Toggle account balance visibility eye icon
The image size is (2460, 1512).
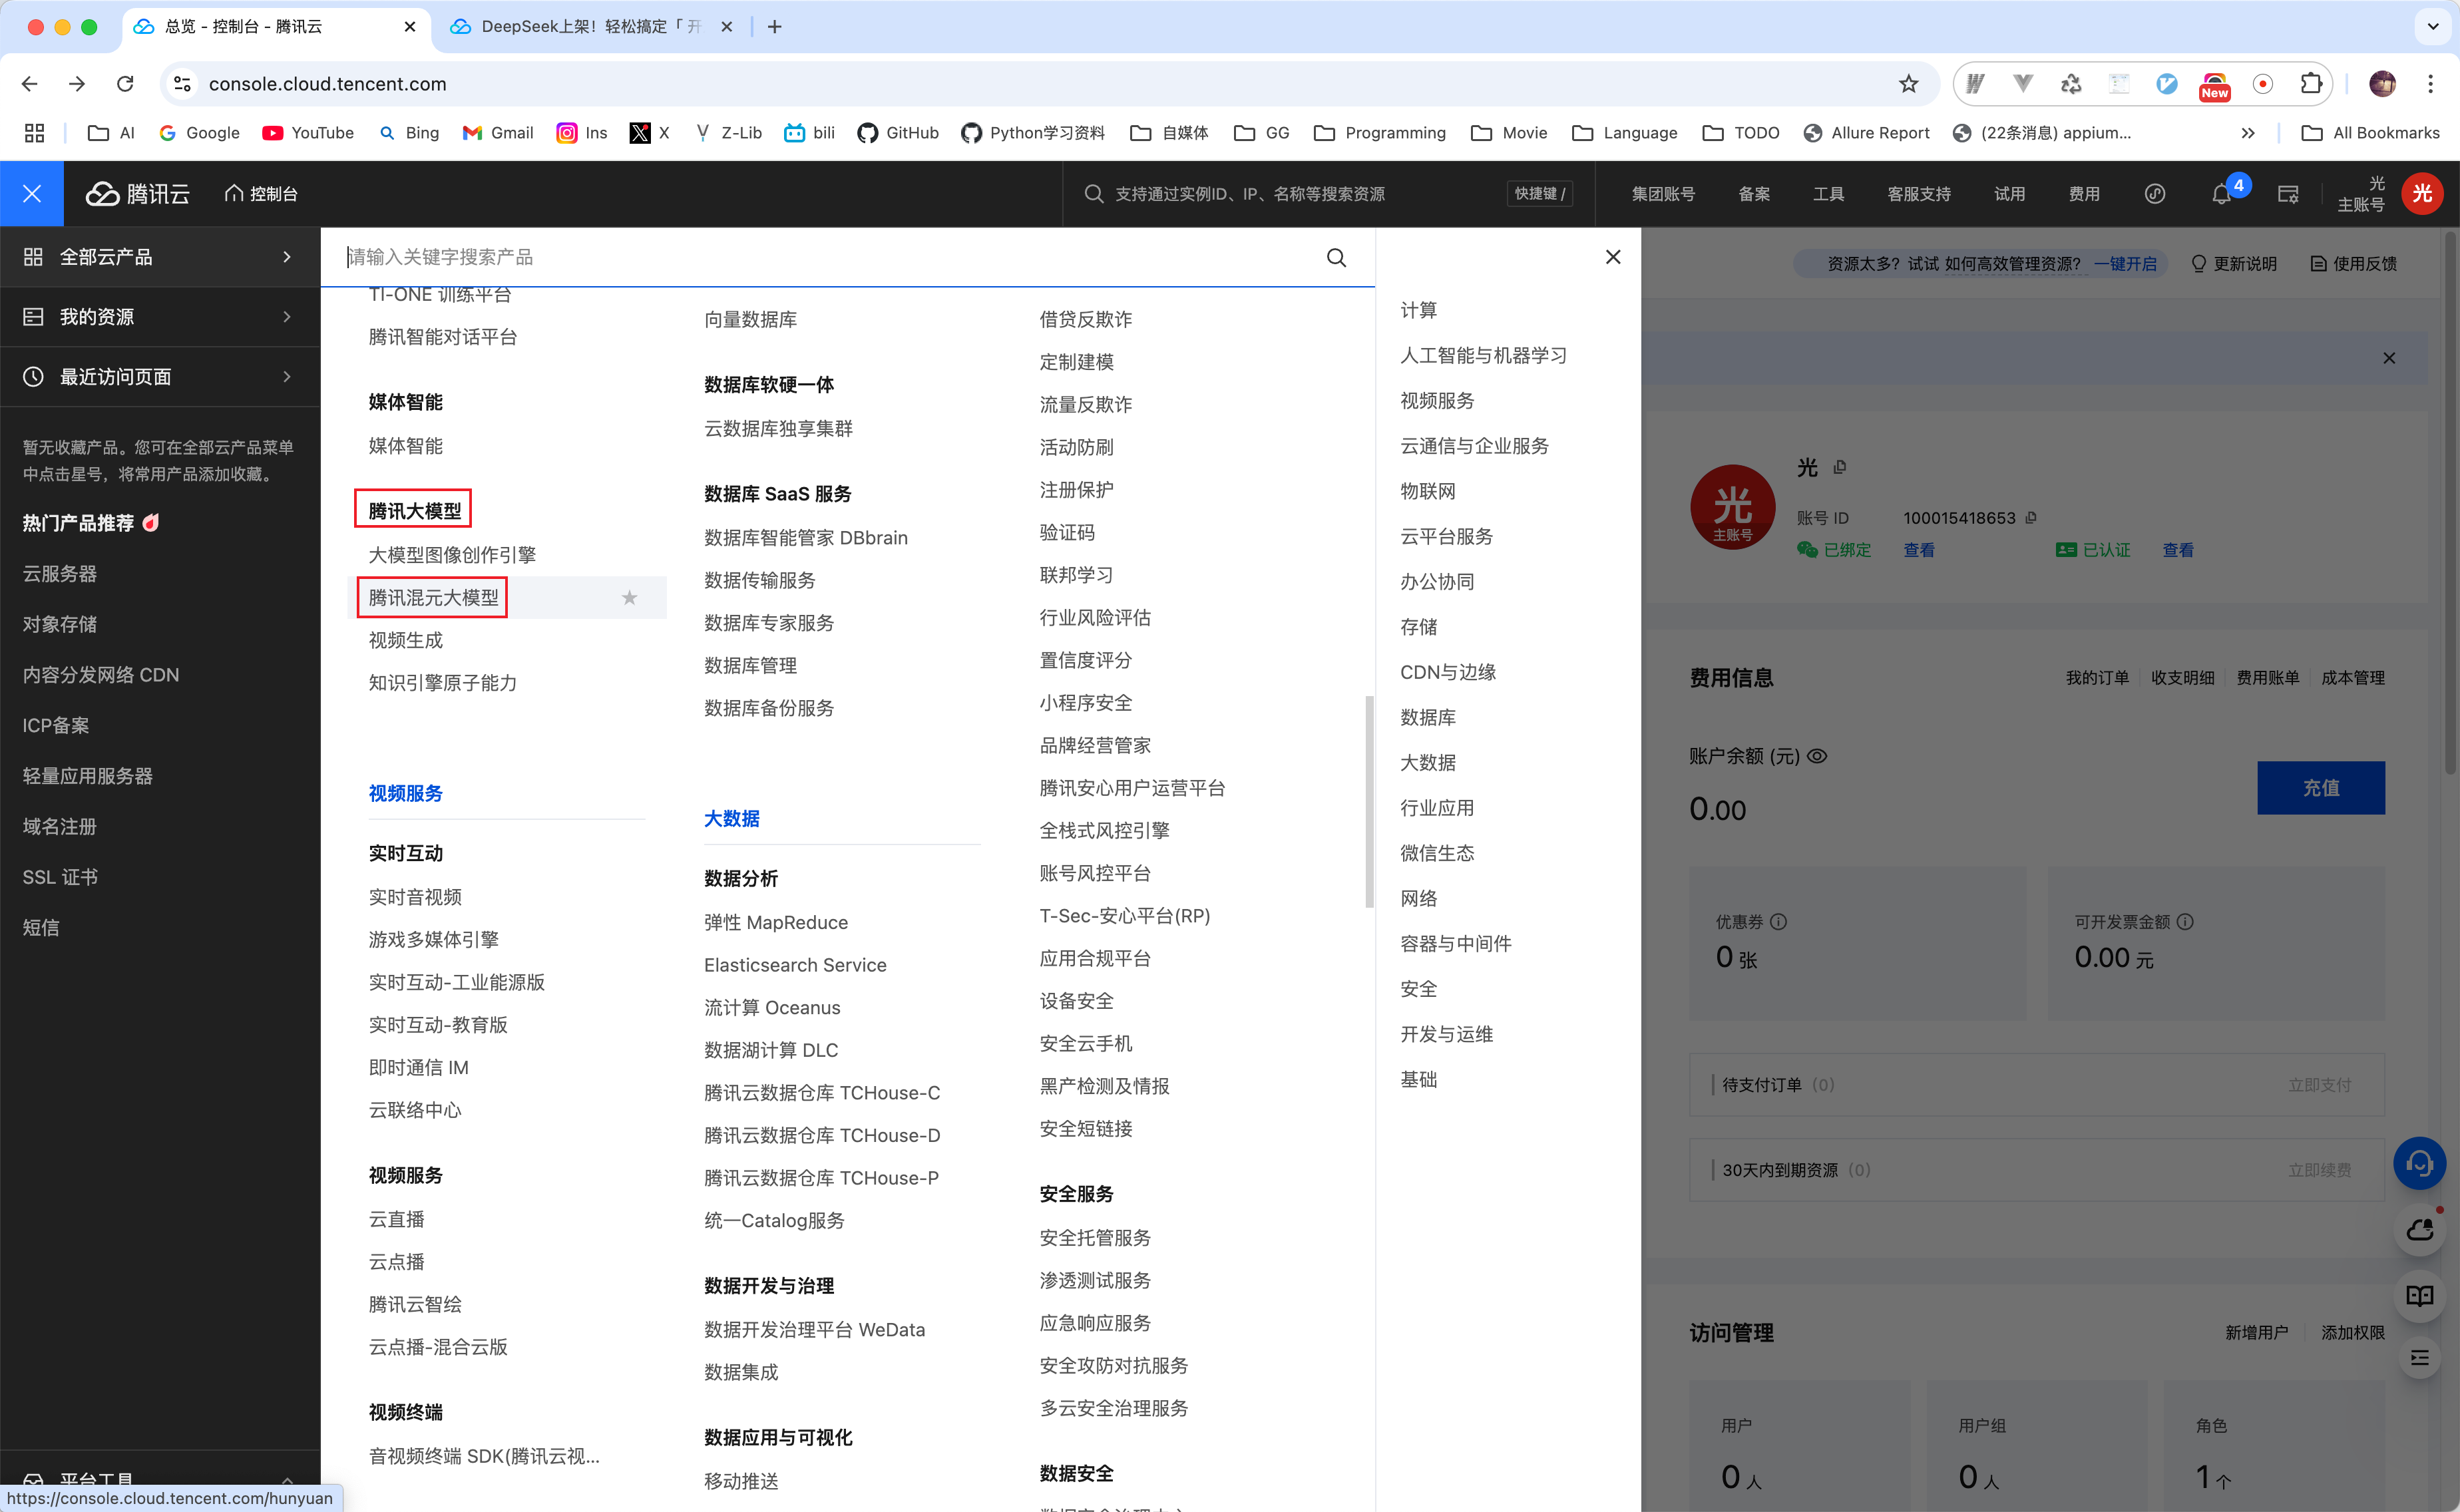(1818, 756)
